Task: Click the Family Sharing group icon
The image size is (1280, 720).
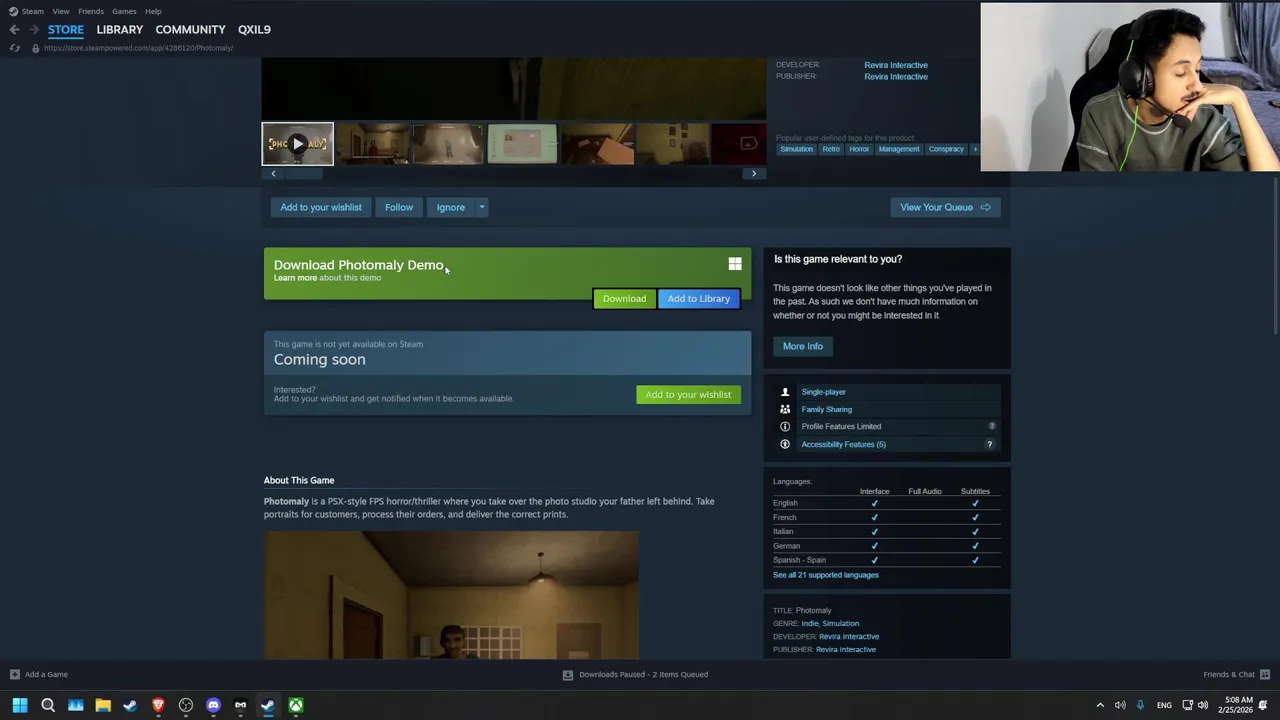Action: click(785, 409)
